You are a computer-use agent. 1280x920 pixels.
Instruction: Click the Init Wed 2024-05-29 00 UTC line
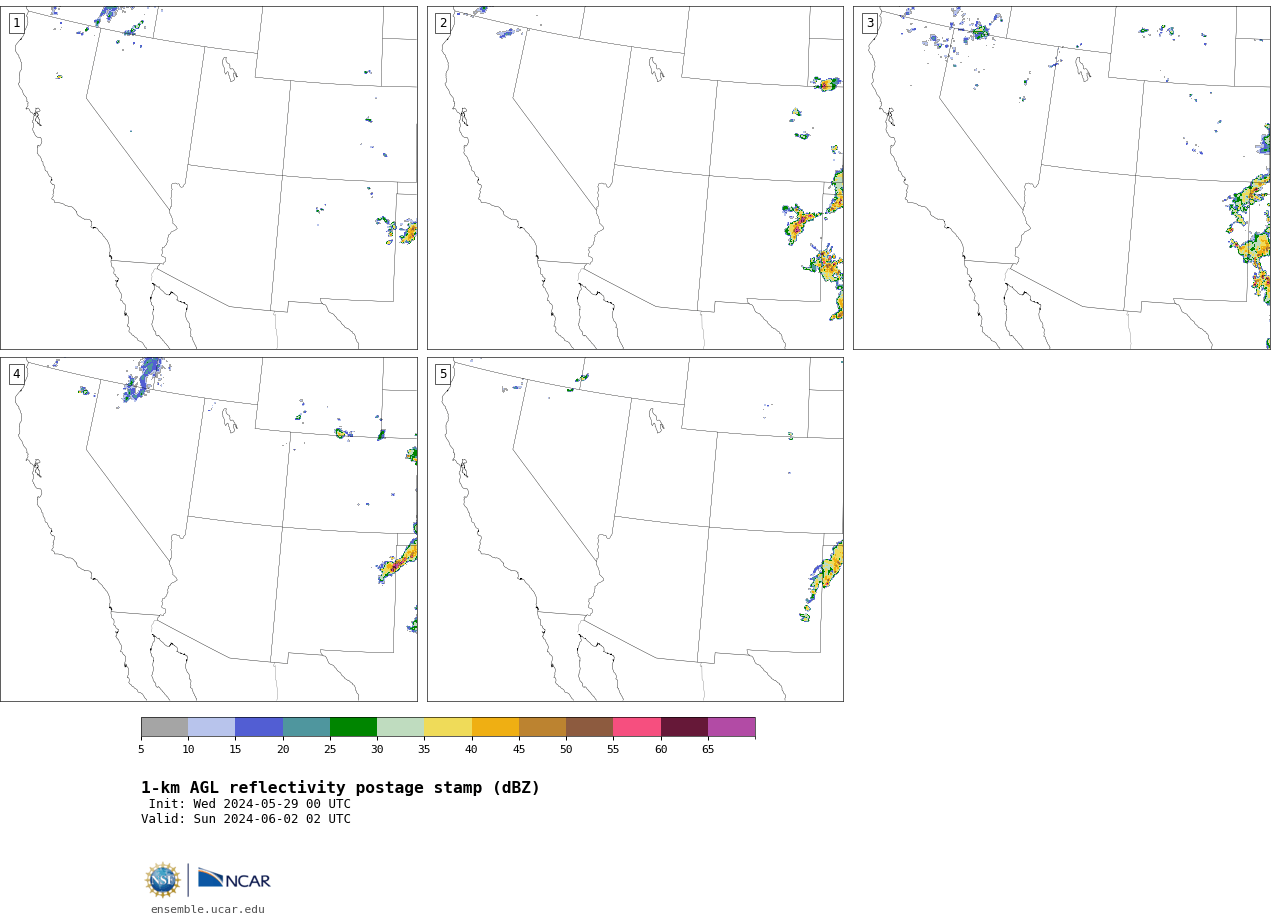(x=250, y=804)
